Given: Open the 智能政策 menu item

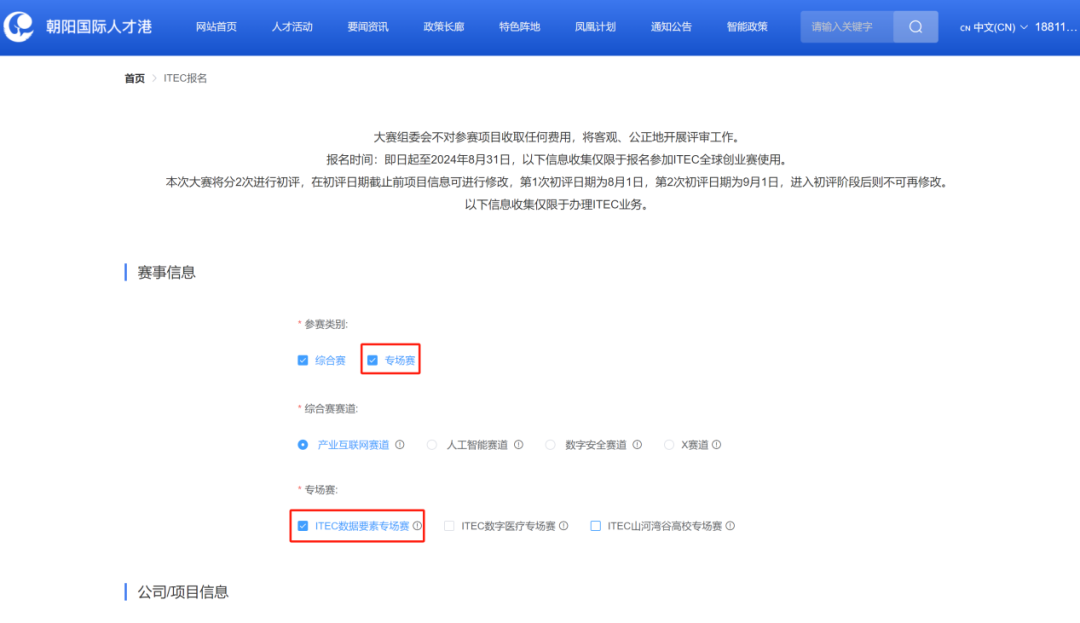Looking at the screenshot, I should click(747, 27).
